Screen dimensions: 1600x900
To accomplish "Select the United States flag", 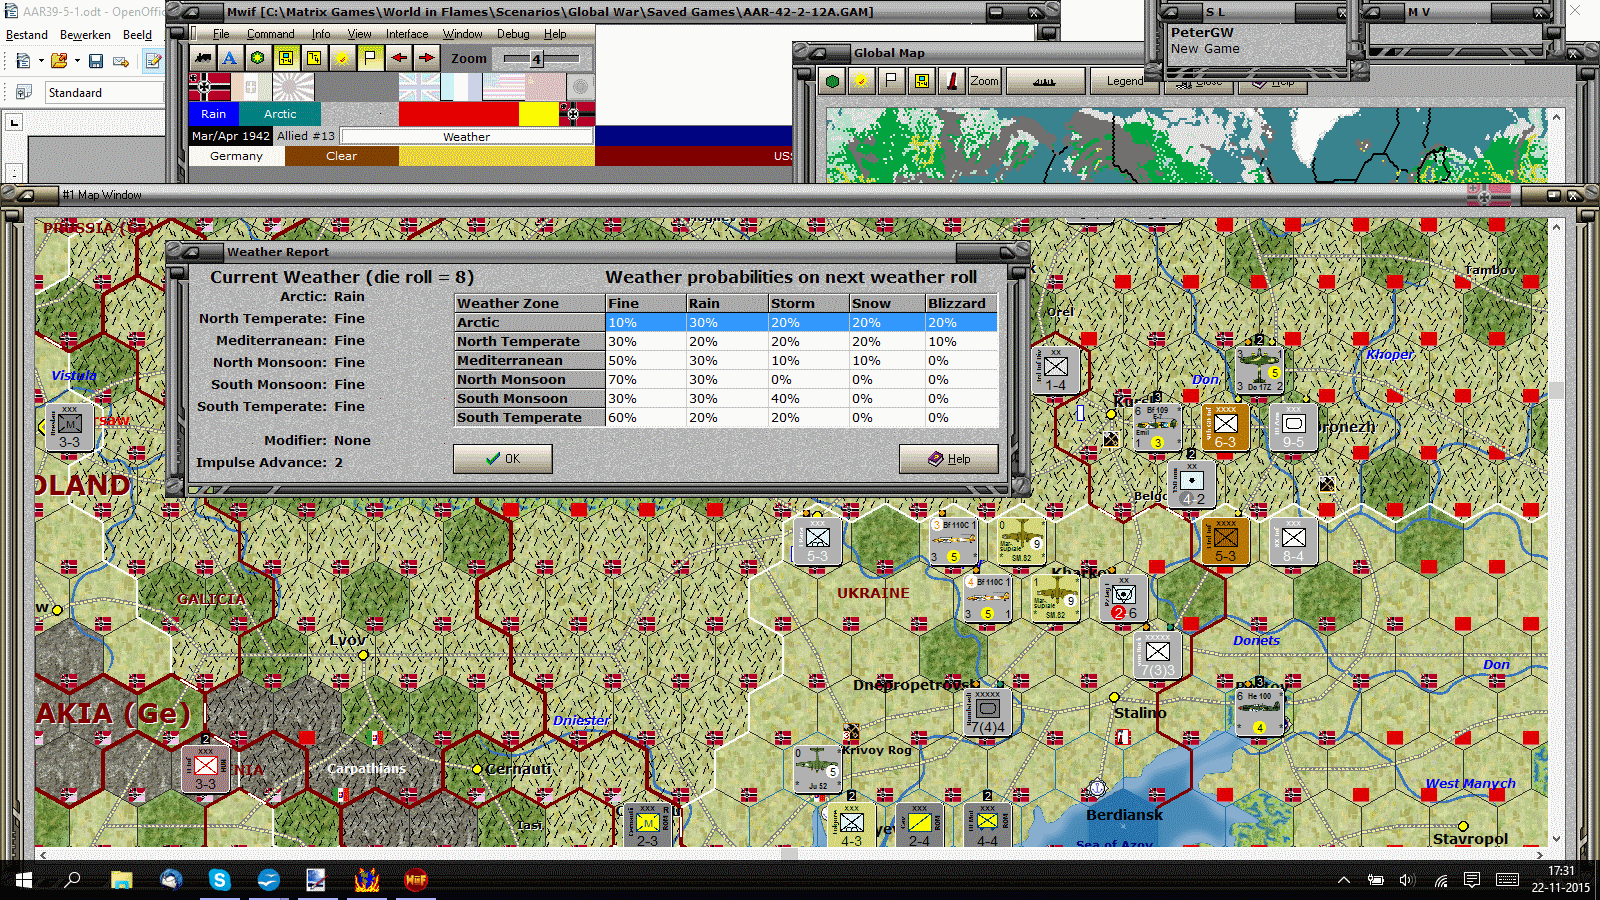I will tap(503, 87).
